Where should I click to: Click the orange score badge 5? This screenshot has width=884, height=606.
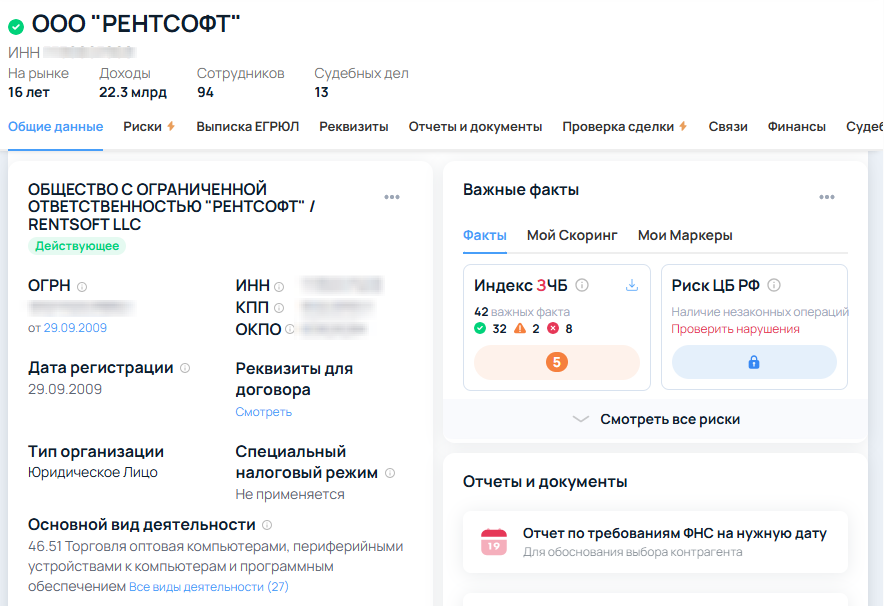pyautogui.click(x=556, y=362)
